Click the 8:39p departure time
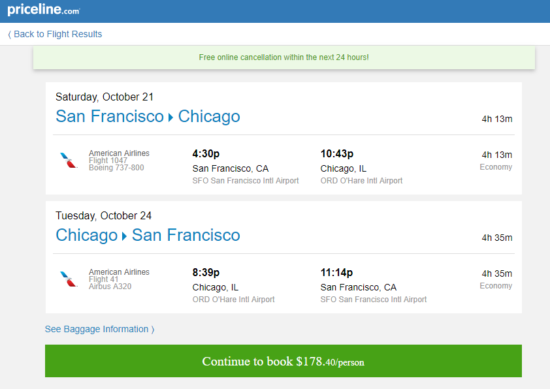This screenshot has width=550, height=389. [206, 273]
